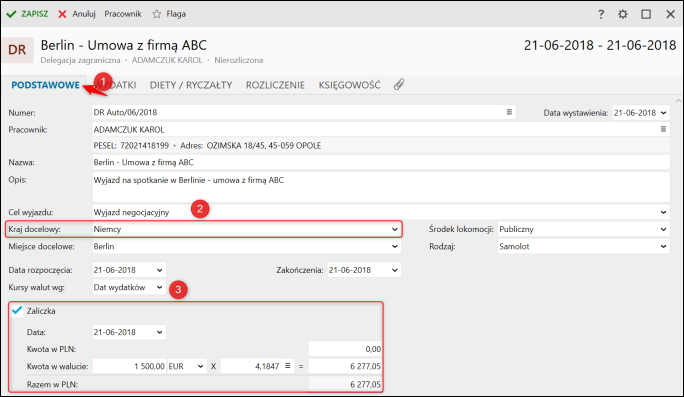The width and height of the screenshot is (684, 397).
Task: Click the Kwota w walucie amount 1 500,00
Action: tap(130, 366)
